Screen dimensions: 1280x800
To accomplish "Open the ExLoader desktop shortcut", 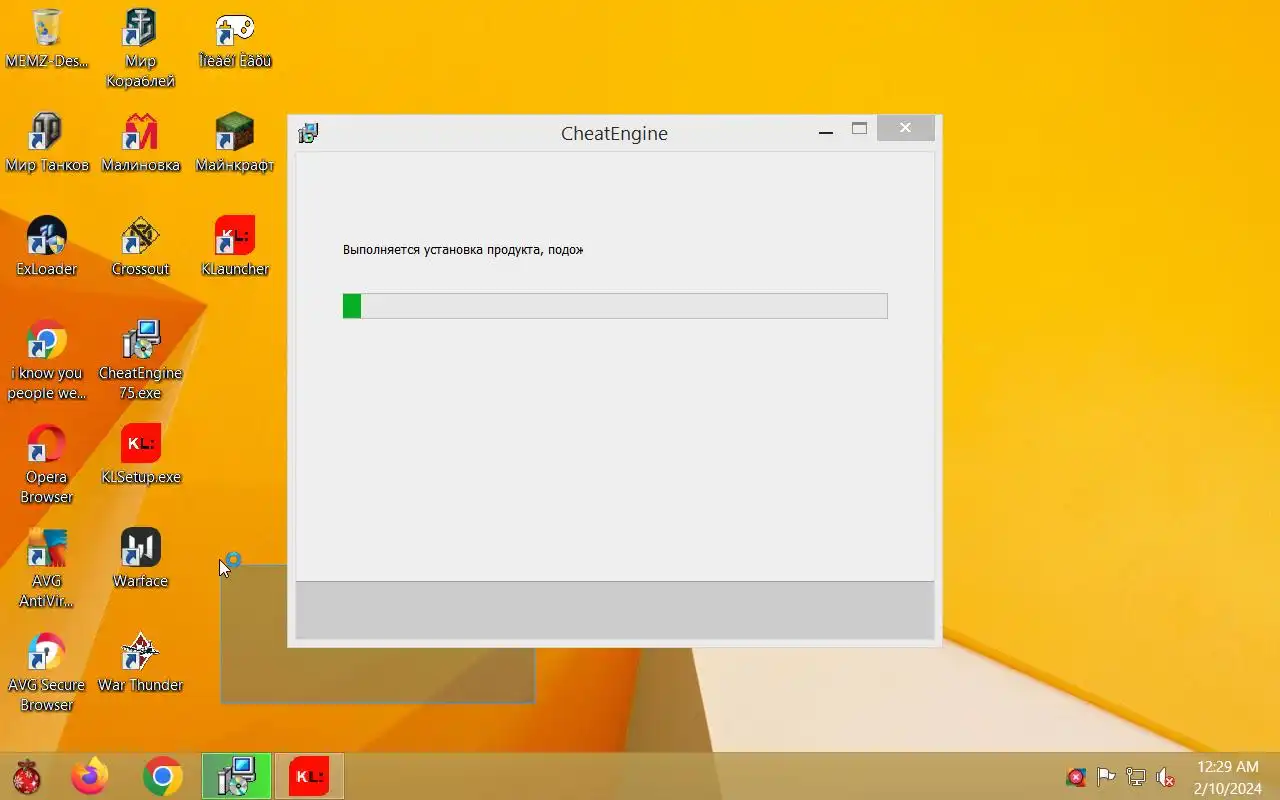I will click(x=46, y=246).
